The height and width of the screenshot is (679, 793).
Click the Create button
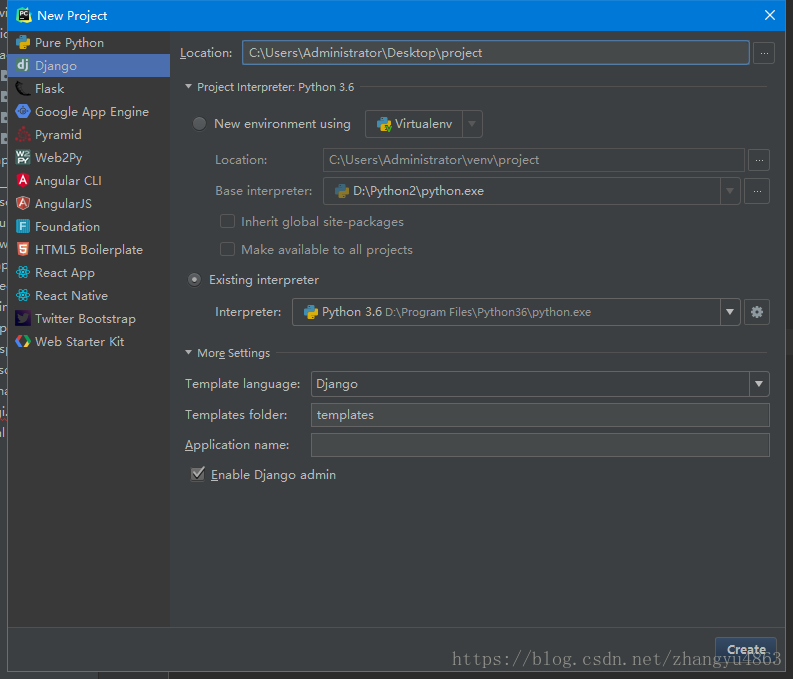pos(746,649)
